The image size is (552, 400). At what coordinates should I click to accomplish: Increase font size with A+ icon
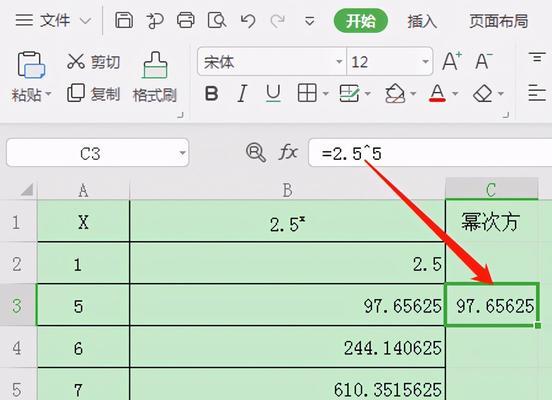click(452, 61)
